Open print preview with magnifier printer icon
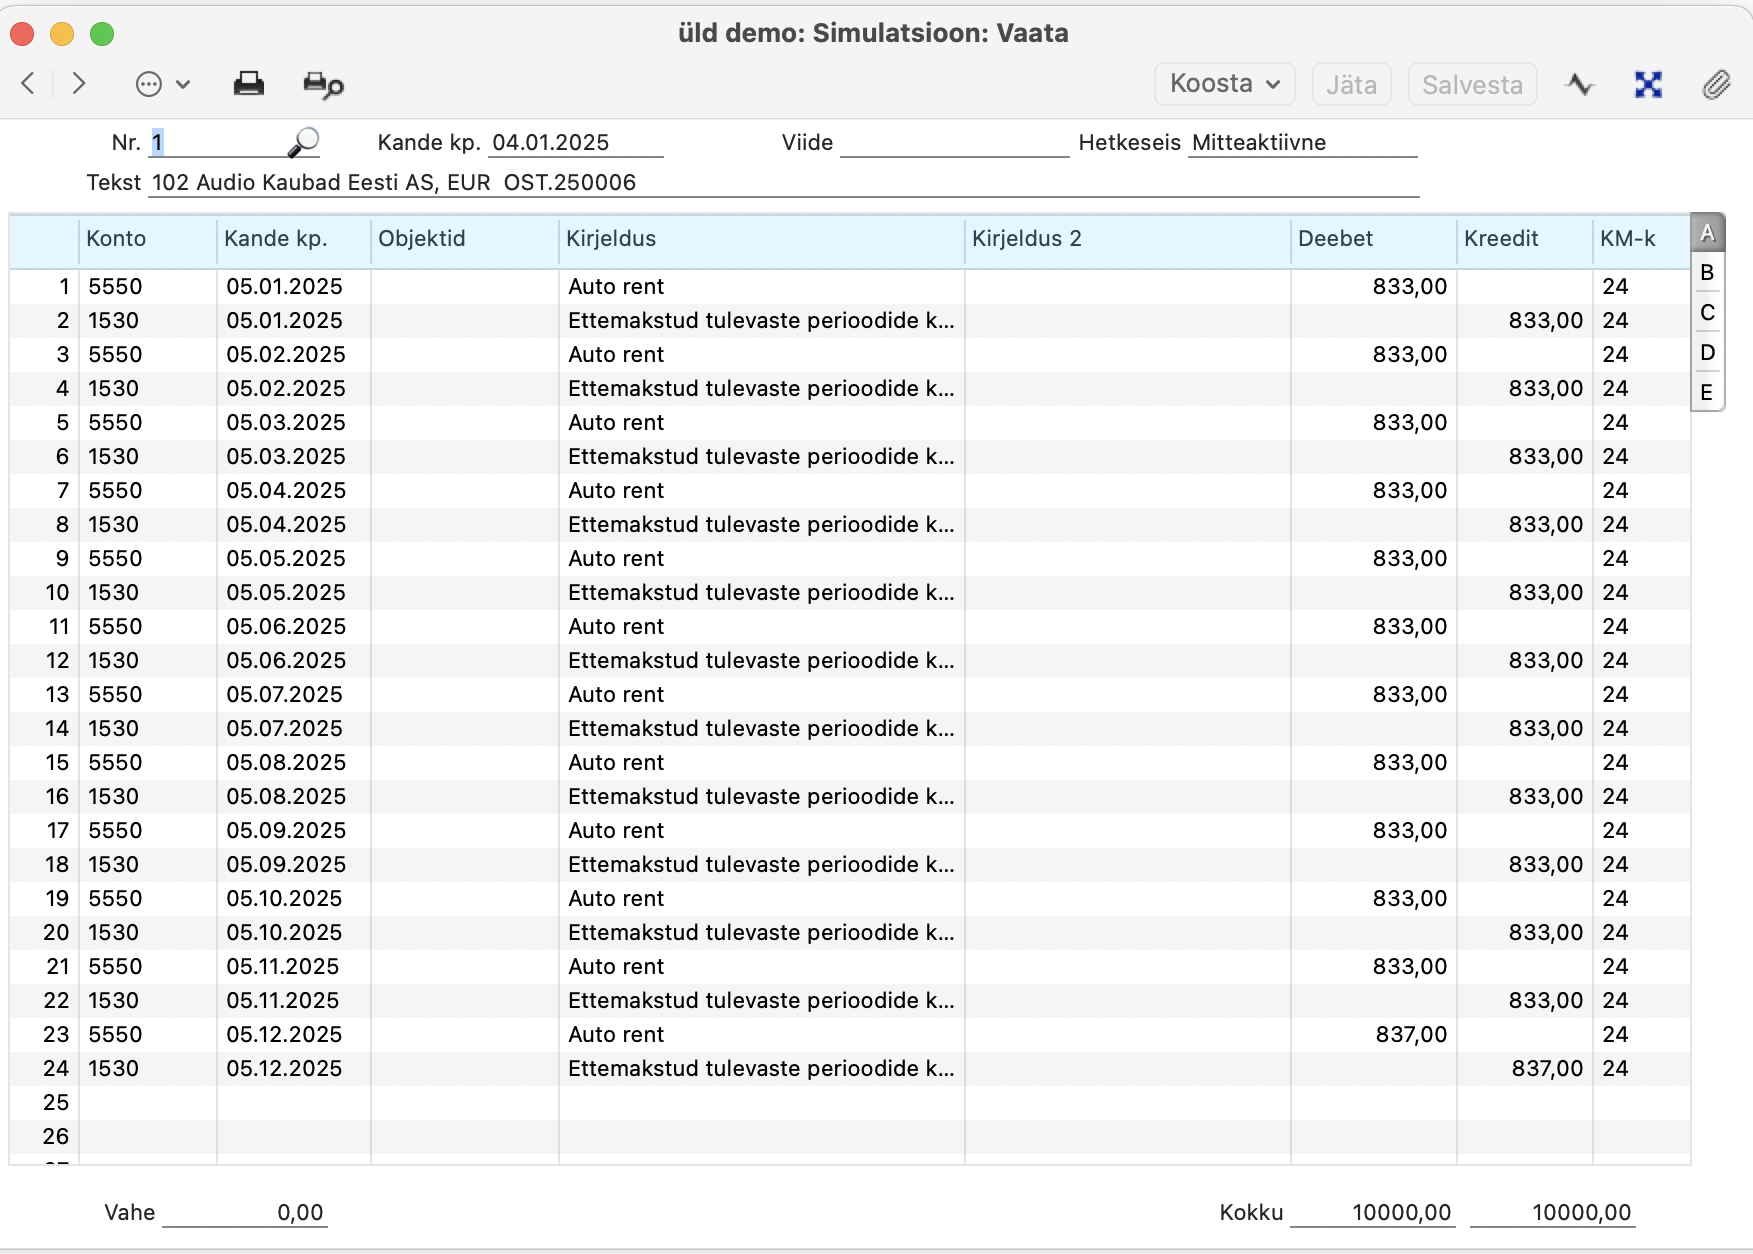This screenshot has width=1753, height=1254. click(323, 85)
